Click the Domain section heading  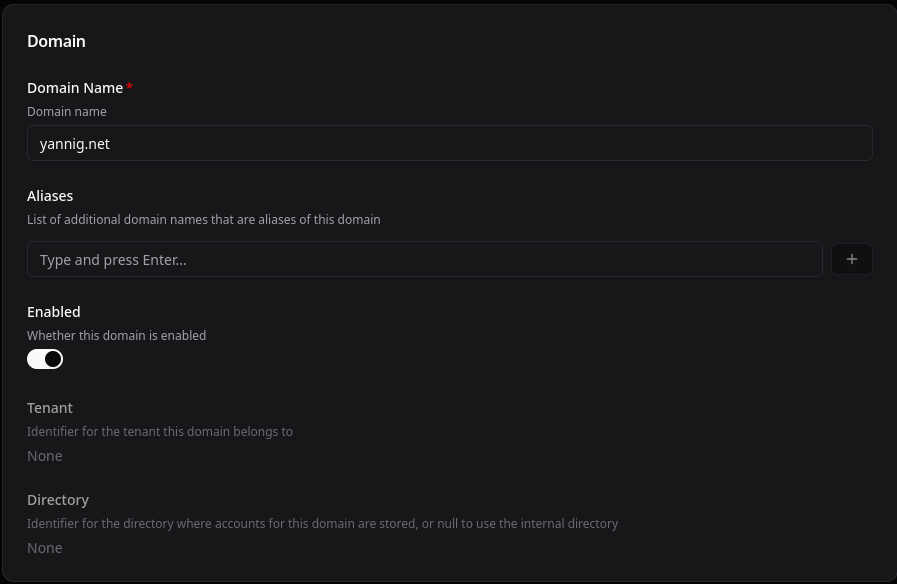[56, 41]
